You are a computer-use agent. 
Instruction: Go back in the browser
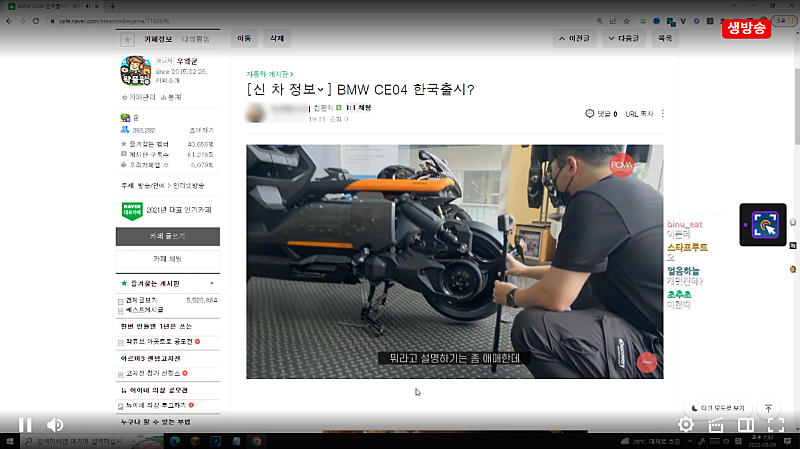point(9,21)
